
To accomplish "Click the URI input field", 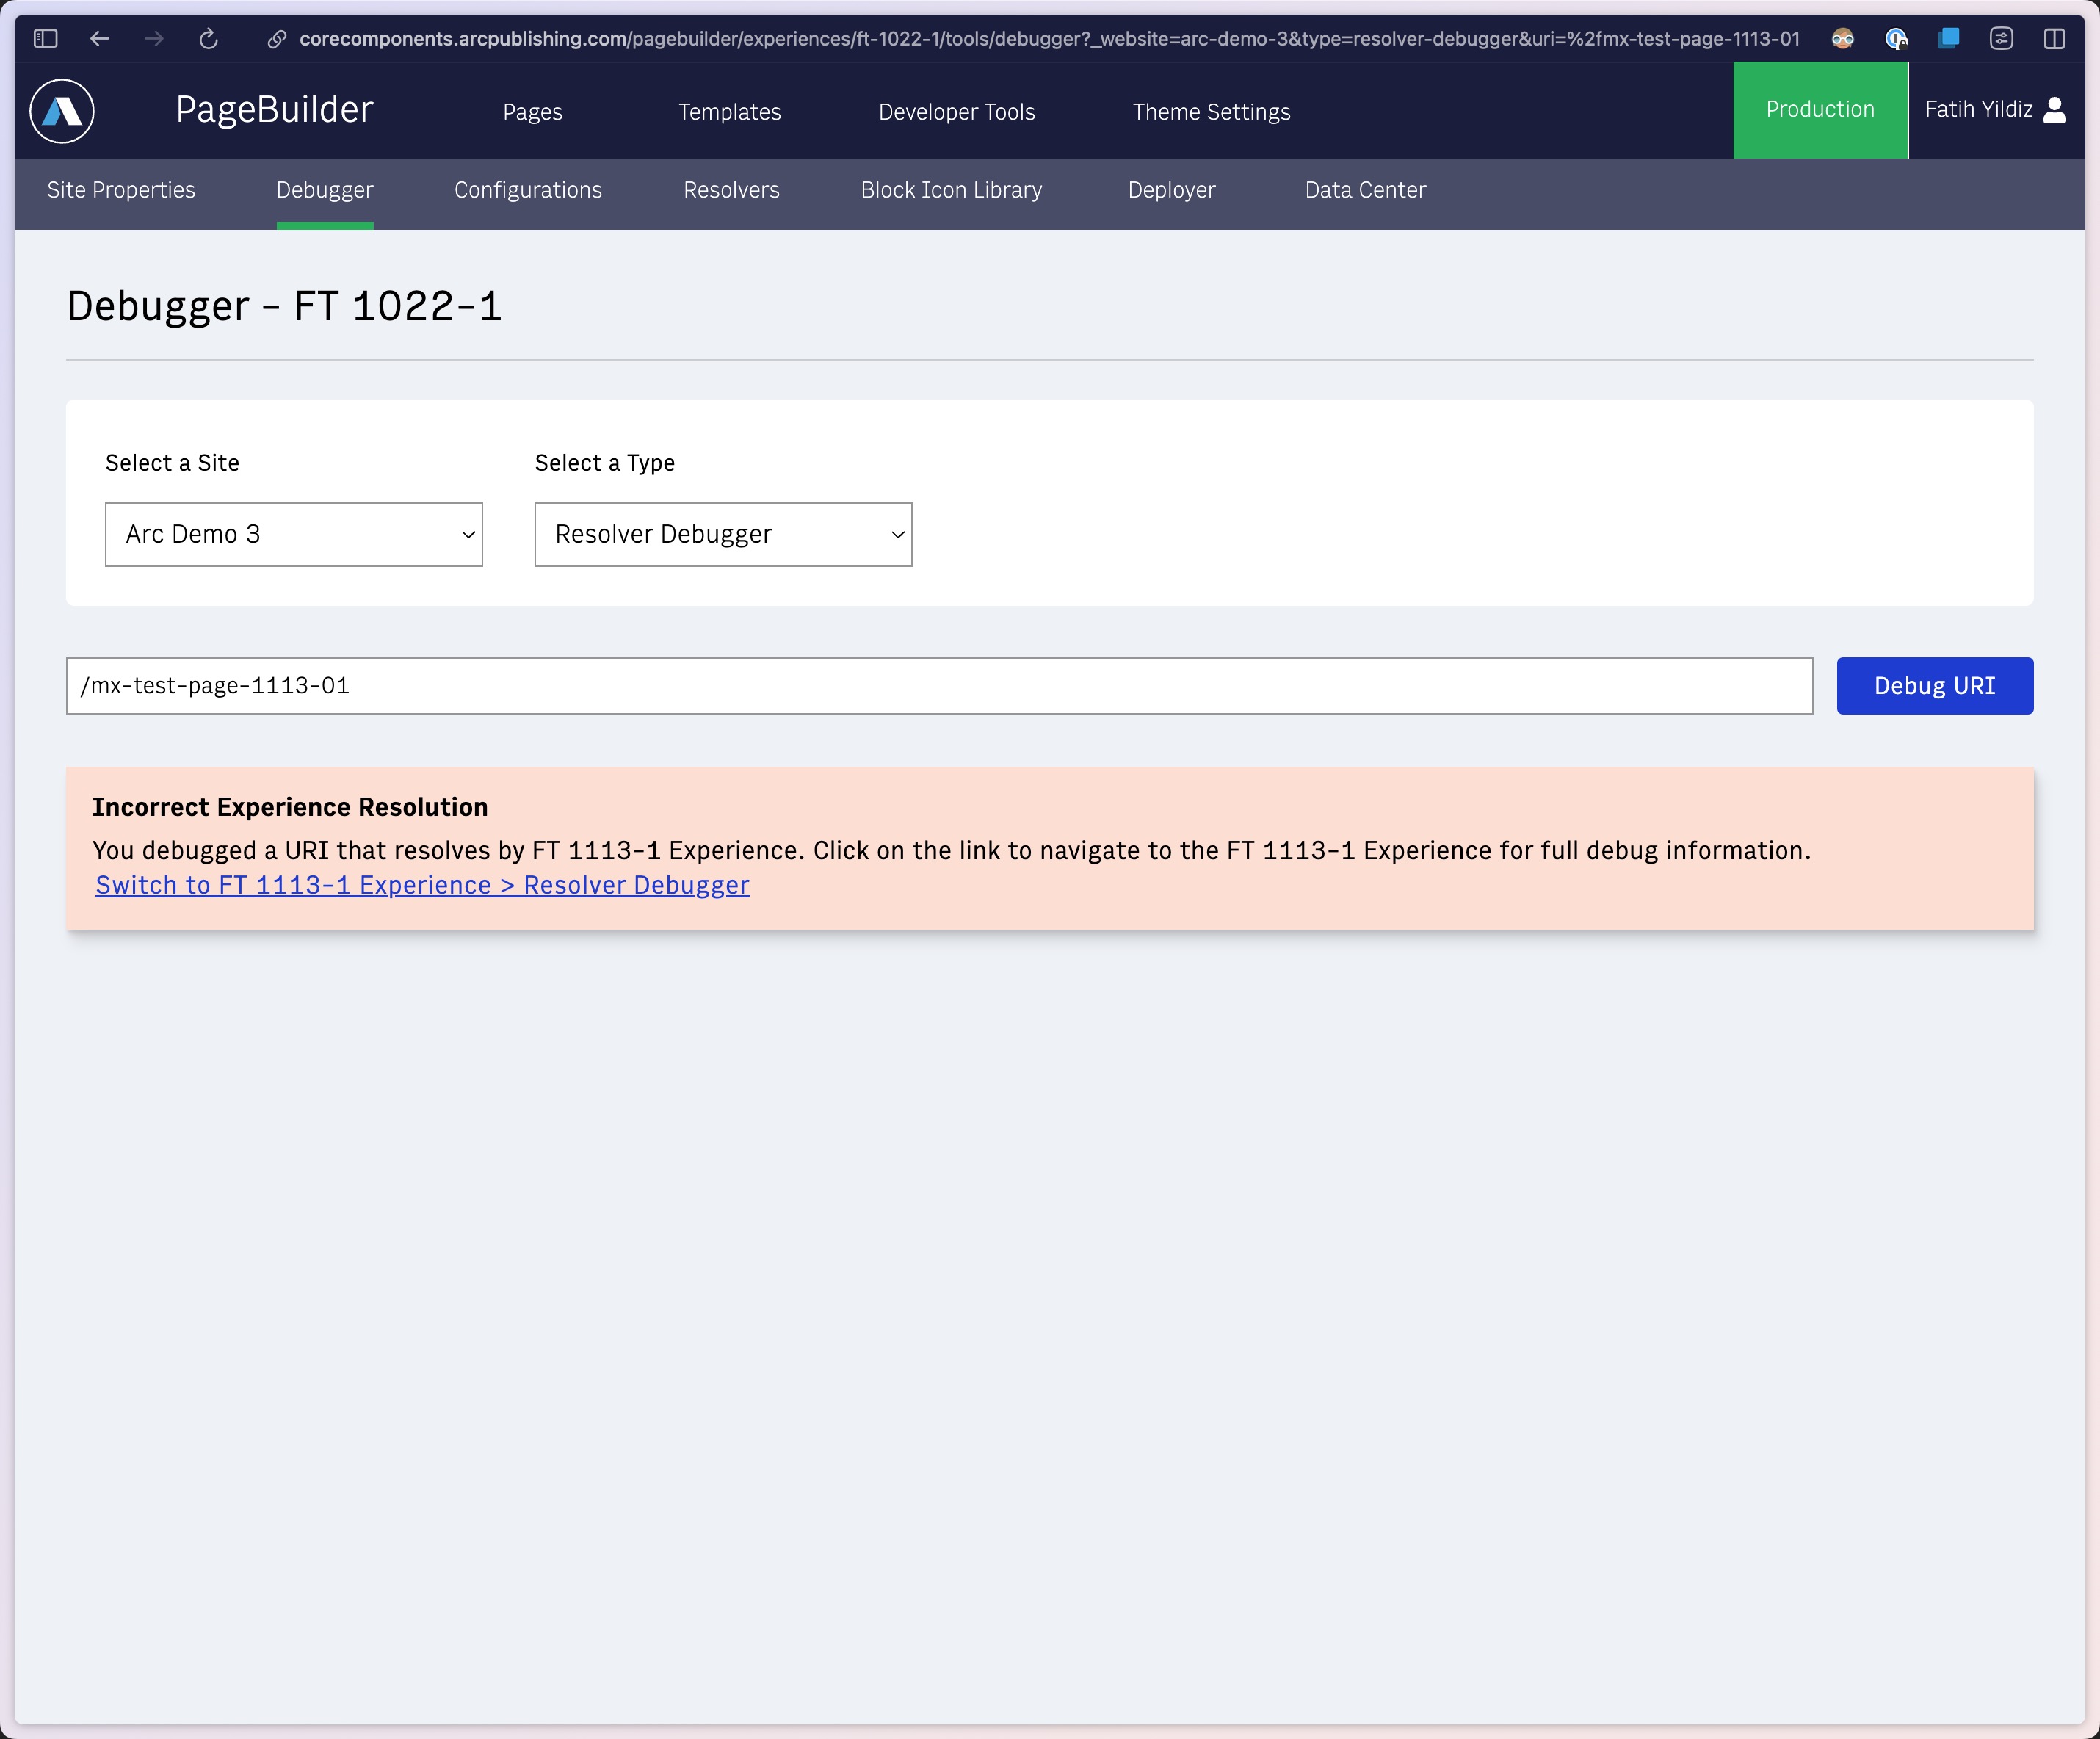I will coord(940,685).
